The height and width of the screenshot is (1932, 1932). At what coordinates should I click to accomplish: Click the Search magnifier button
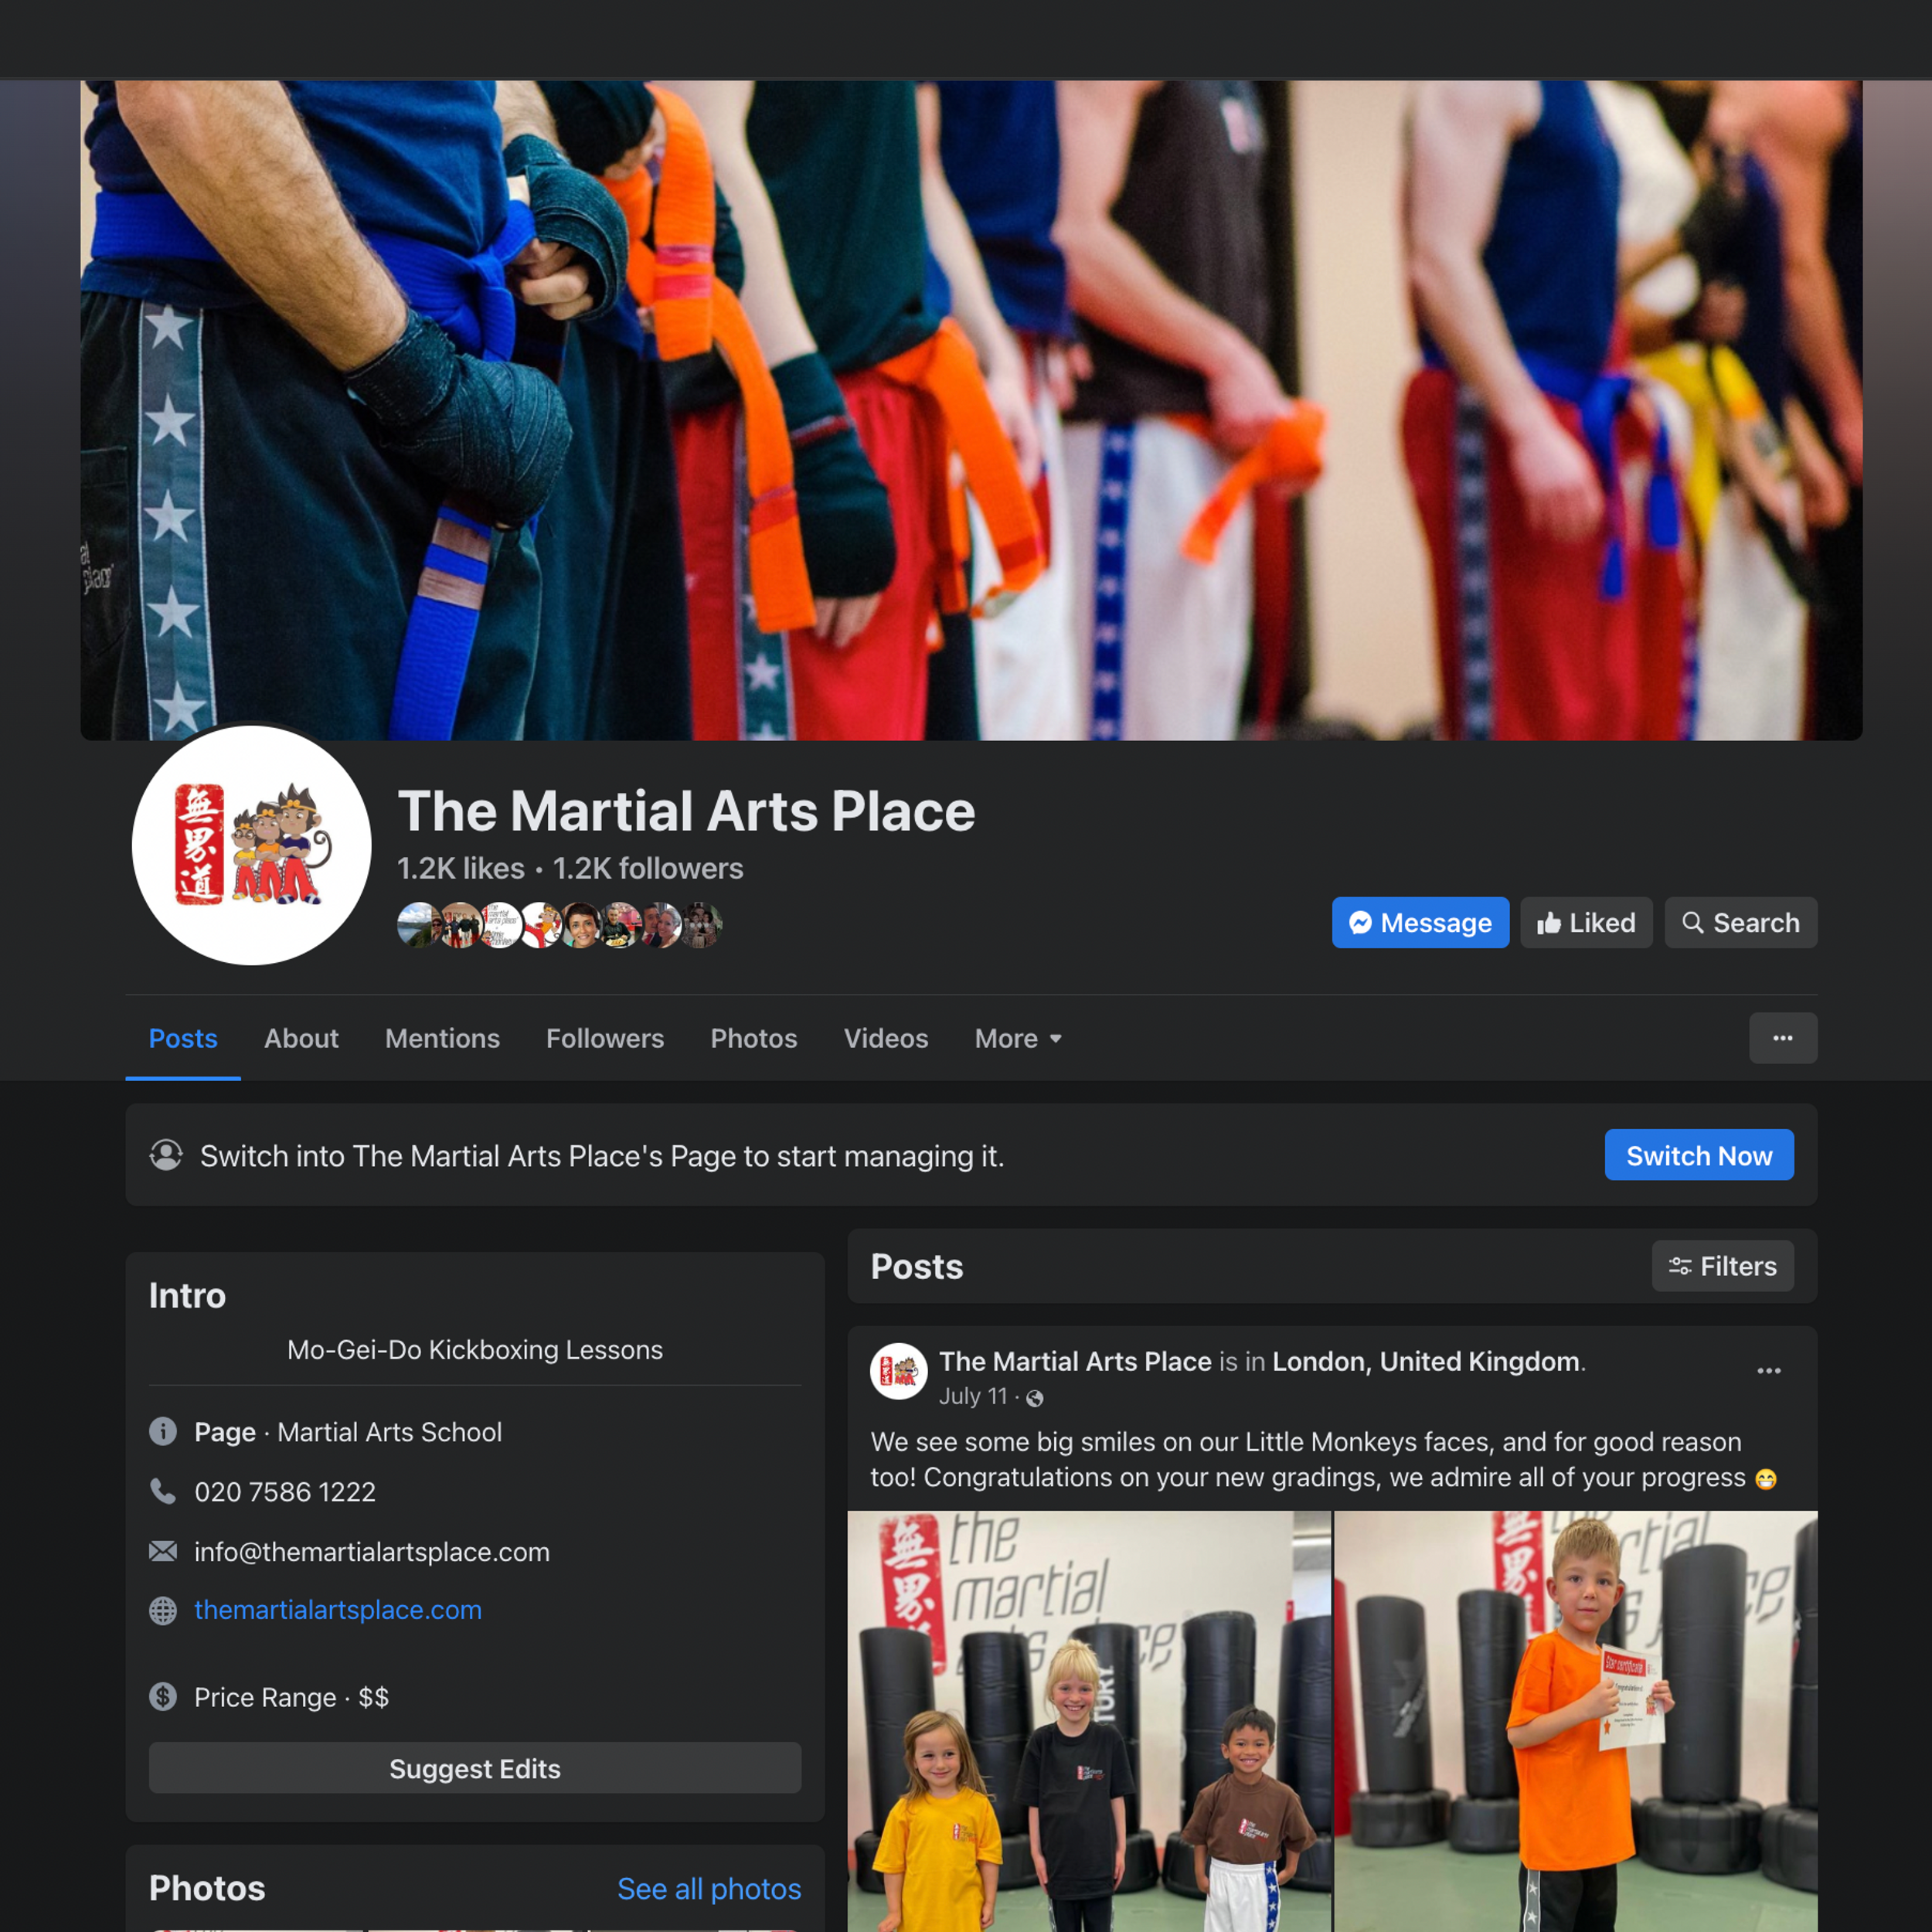click(1740, 922)
